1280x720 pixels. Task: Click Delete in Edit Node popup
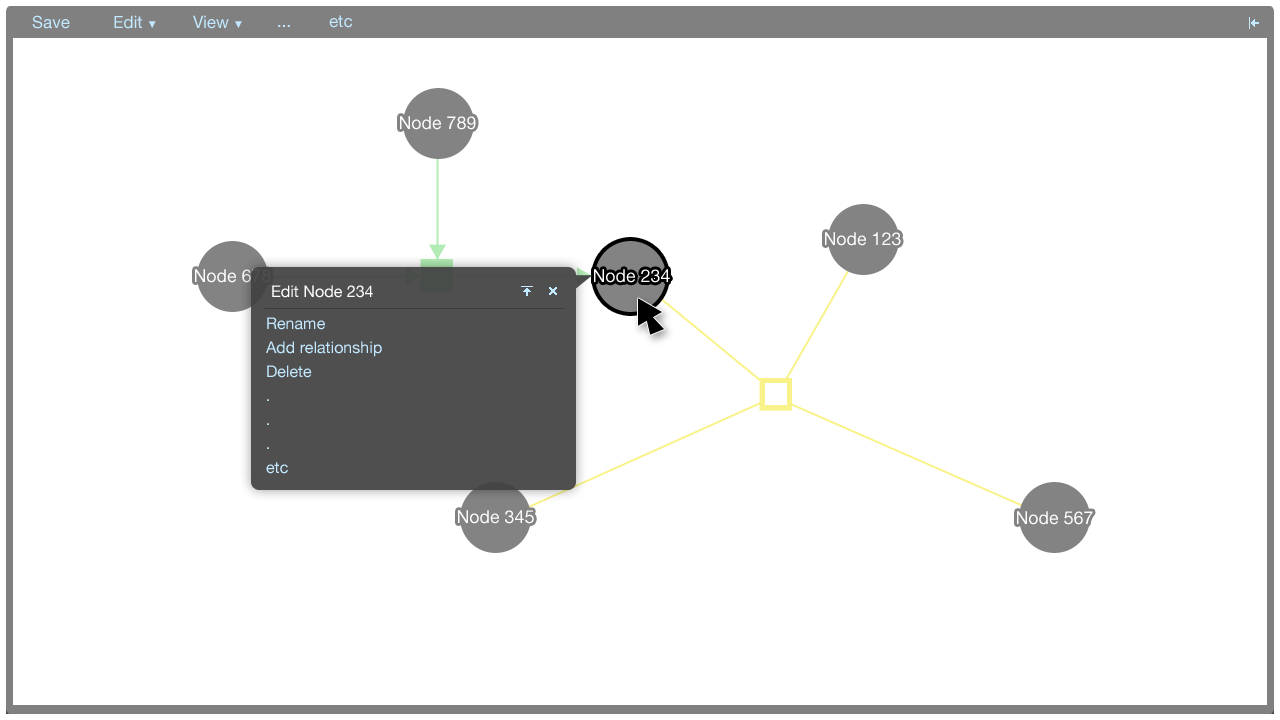(x=289, y=371)
